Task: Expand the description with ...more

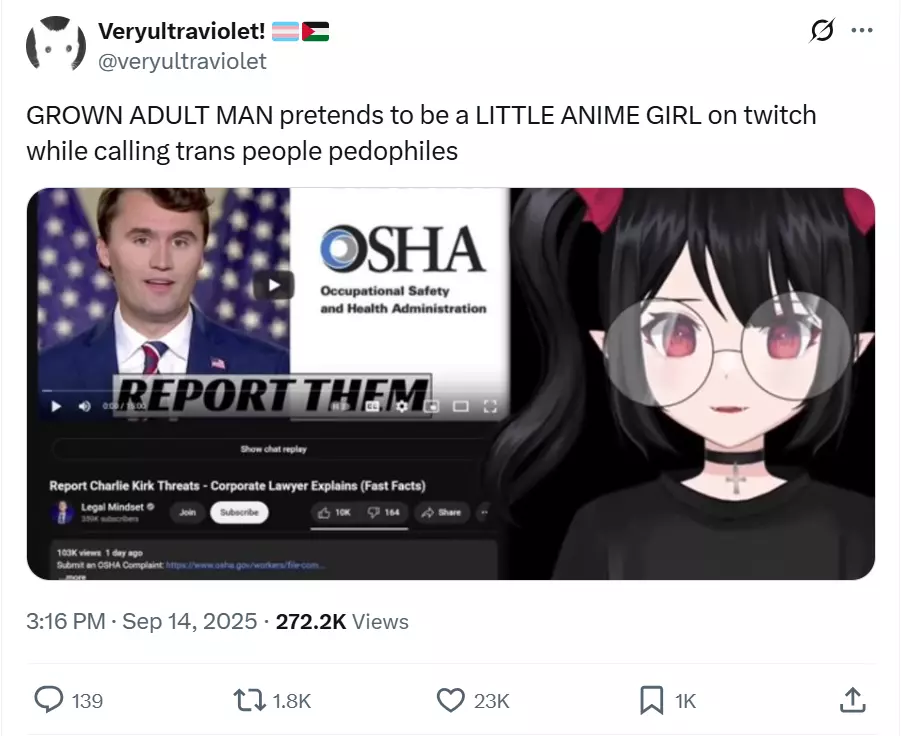Action: coord(75,576)
